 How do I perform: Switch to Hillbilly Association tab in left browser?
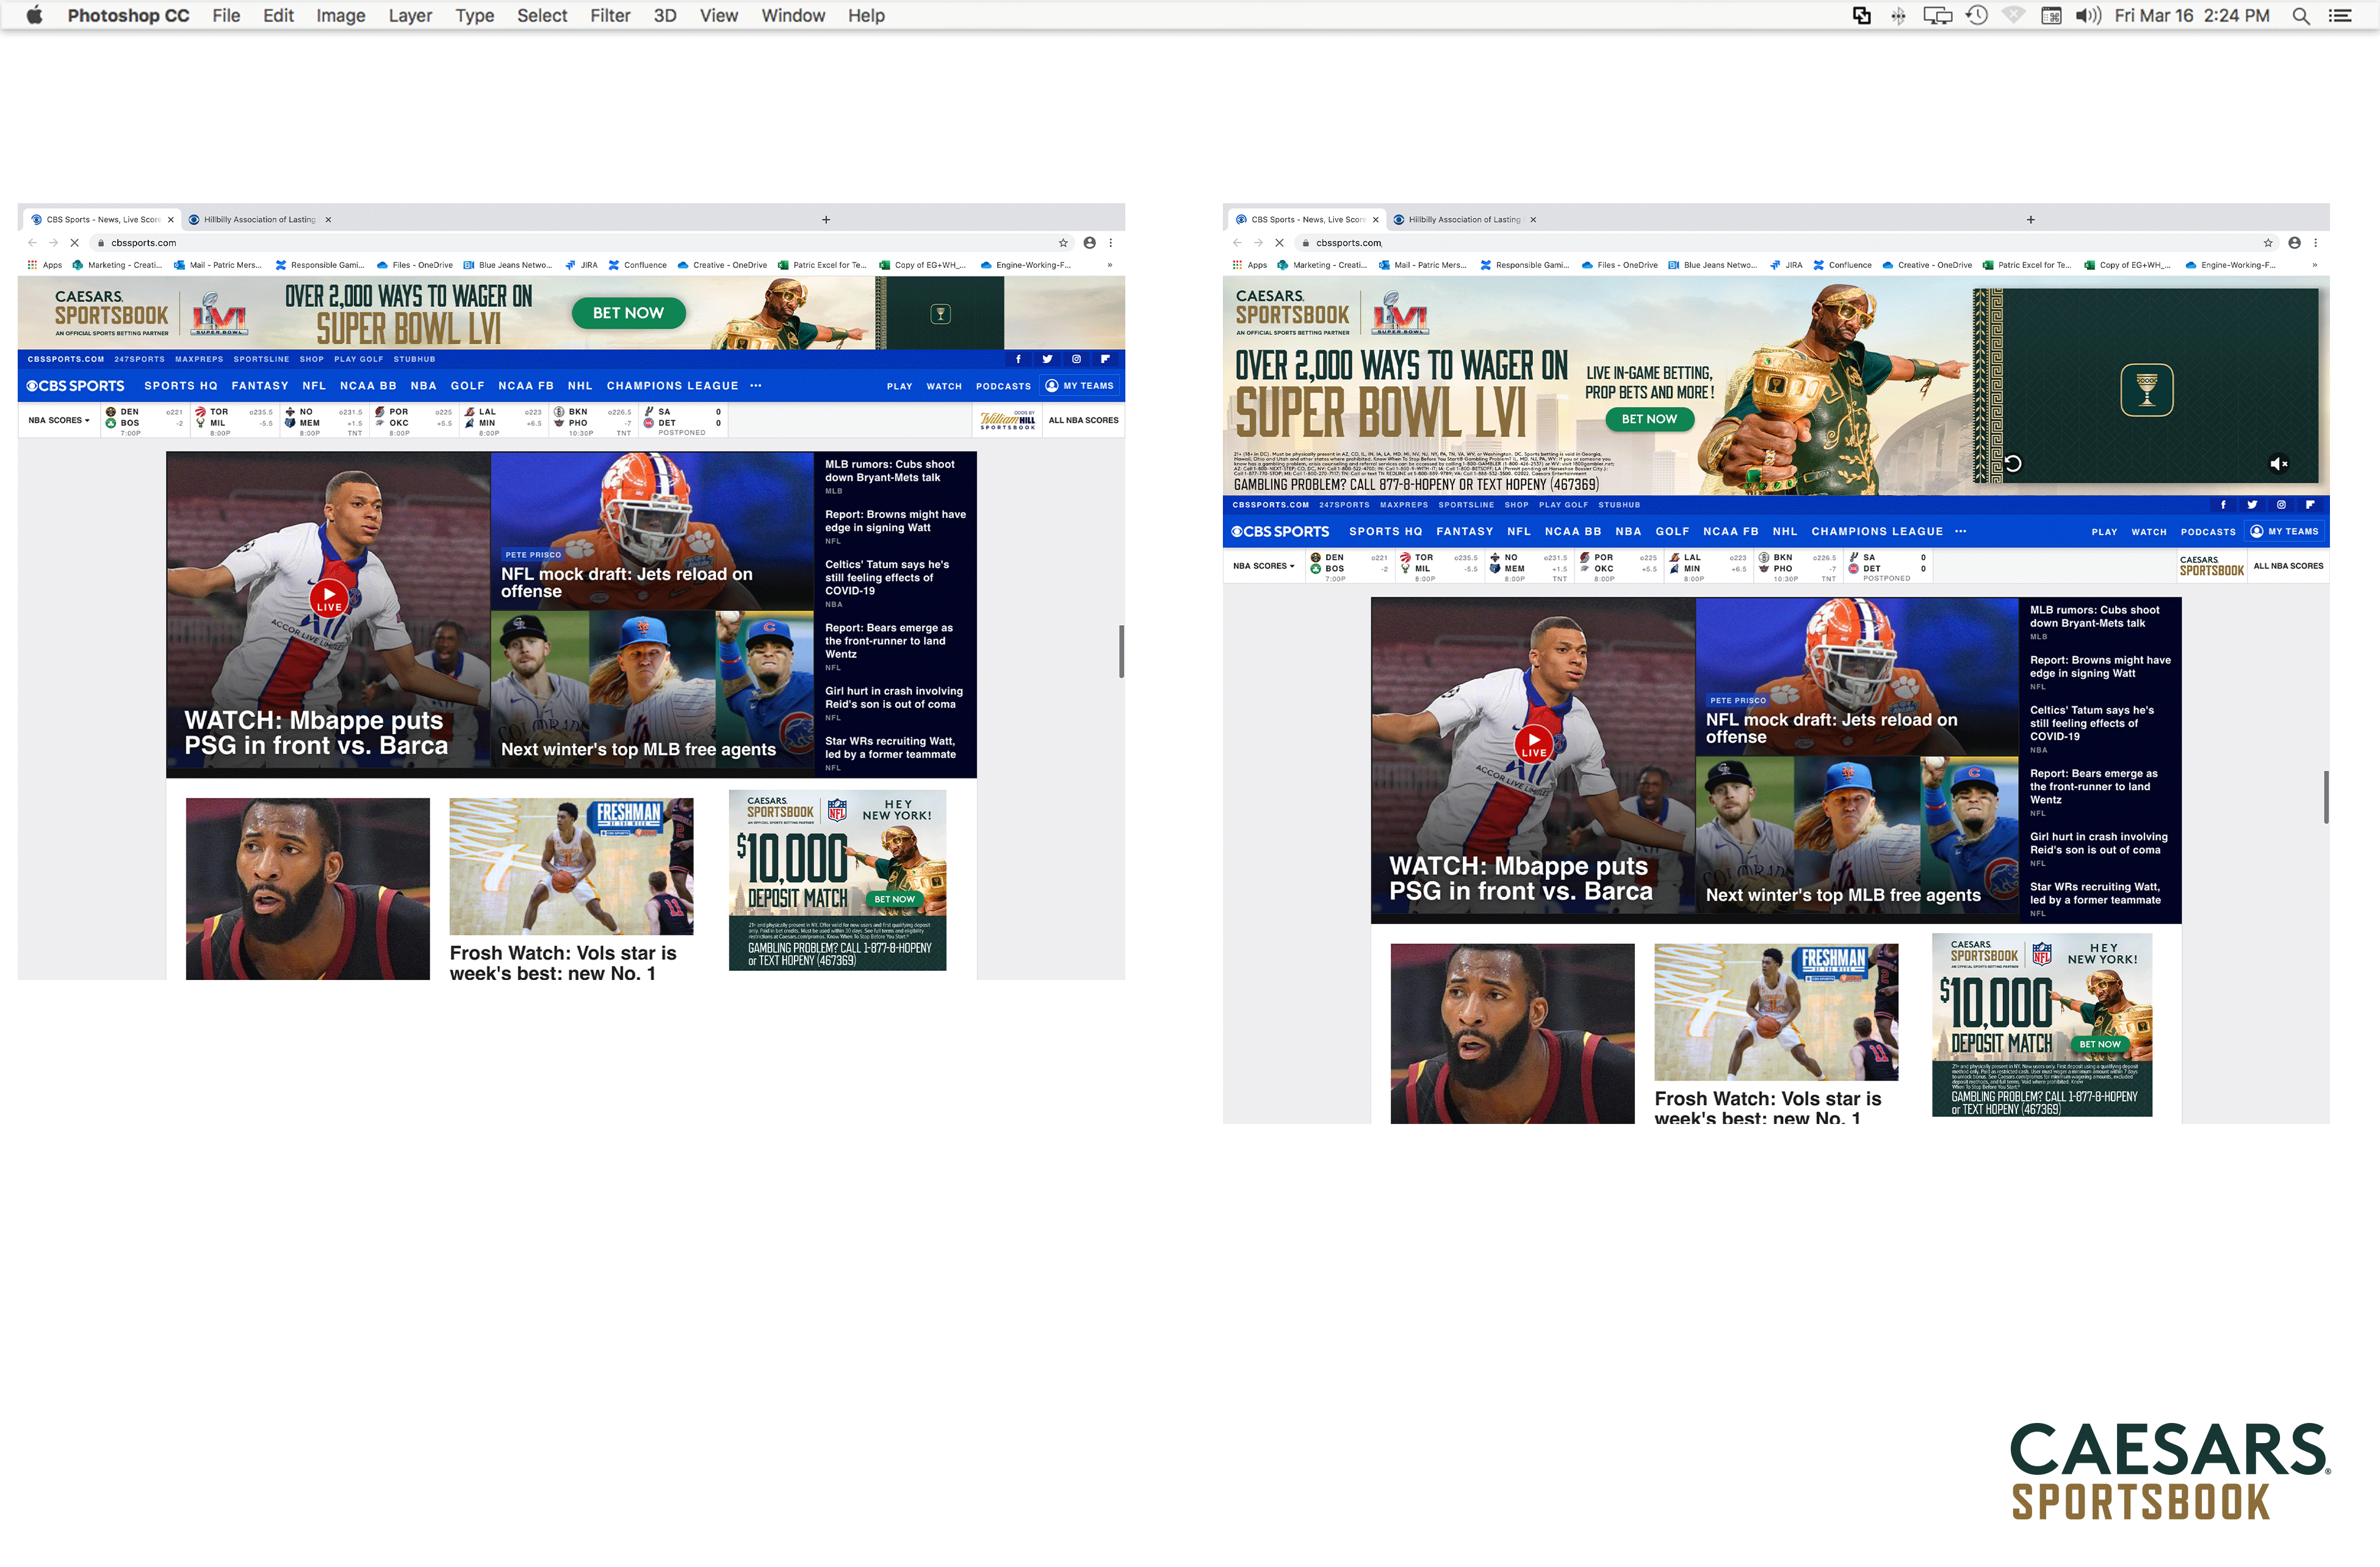tap(260, 219)
